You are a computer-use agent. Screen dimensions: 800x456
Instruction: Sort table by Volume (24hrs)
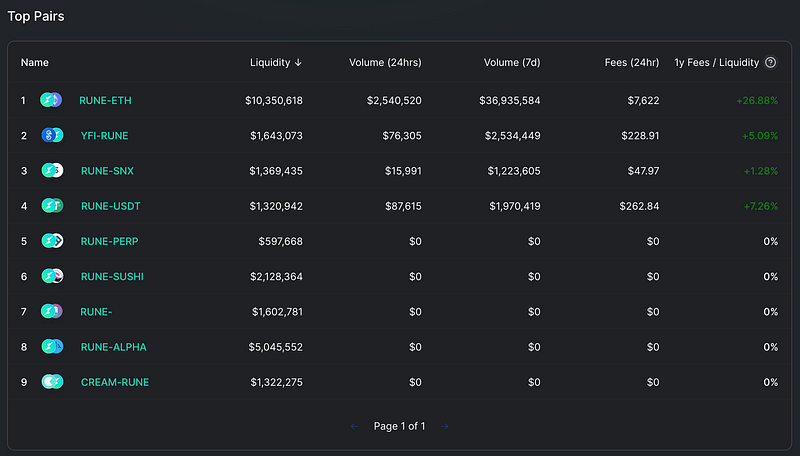385,62
